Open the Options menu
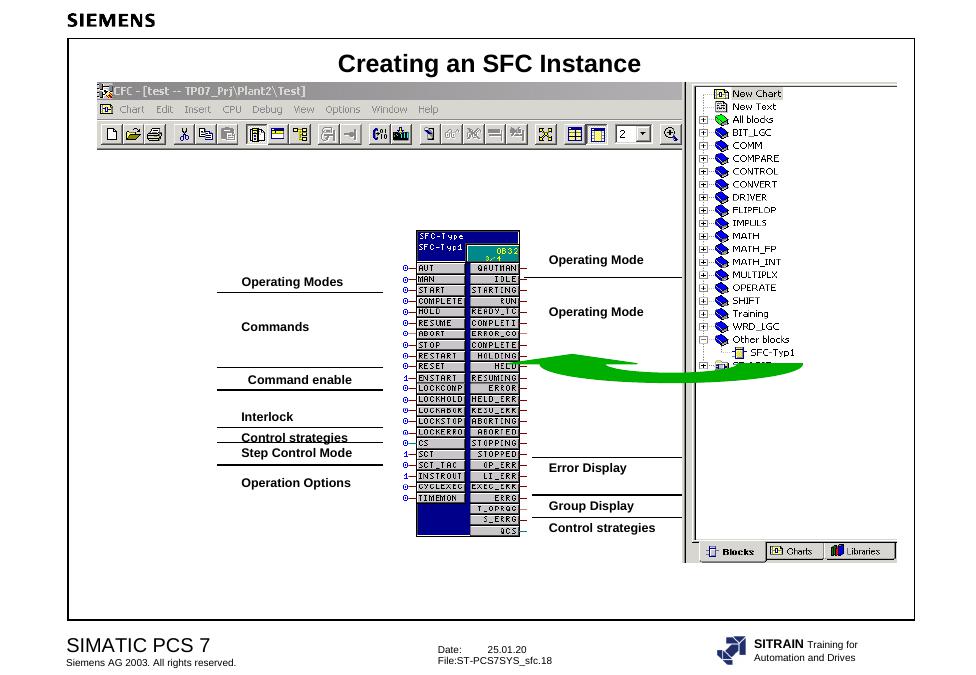The height and width of the screenshot is (675, 976). pyautogui.click(x=342, y=110)
